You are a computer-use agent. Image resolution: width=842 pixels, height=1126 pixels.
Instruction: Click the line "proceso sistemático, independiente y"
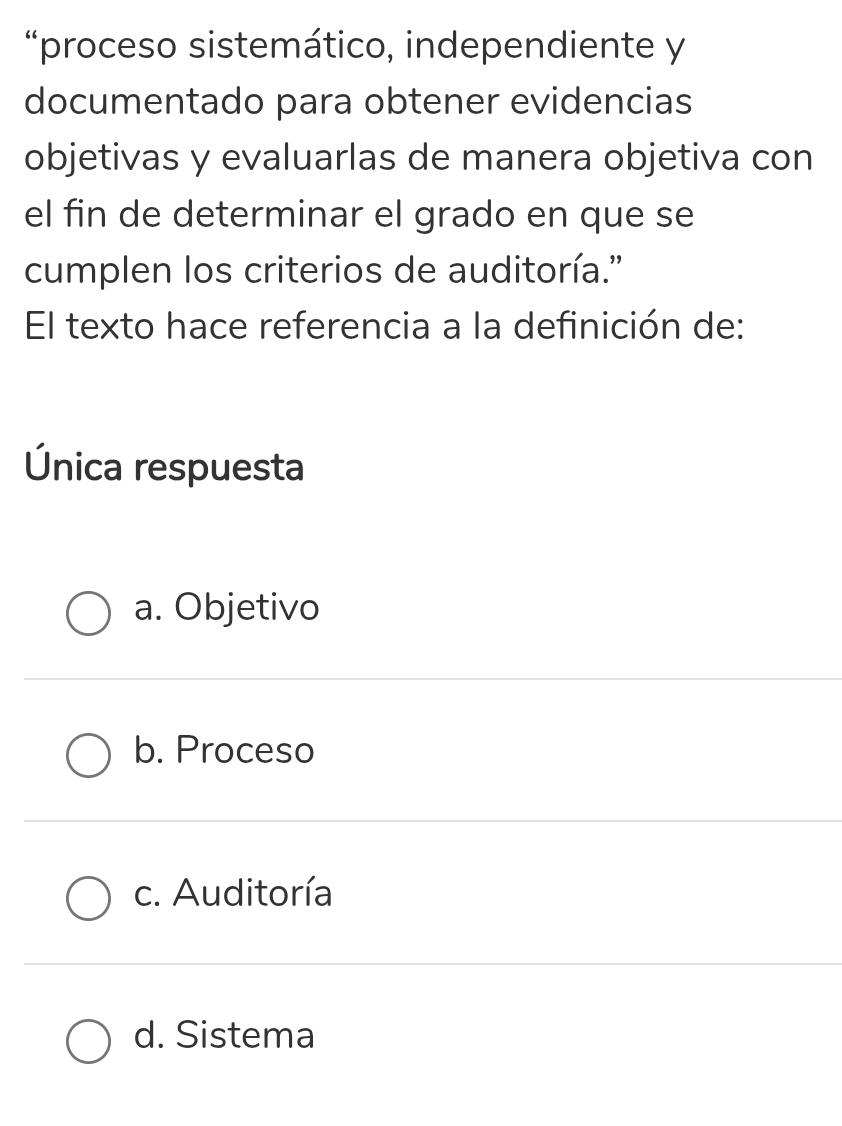click(x=355, y=46)
